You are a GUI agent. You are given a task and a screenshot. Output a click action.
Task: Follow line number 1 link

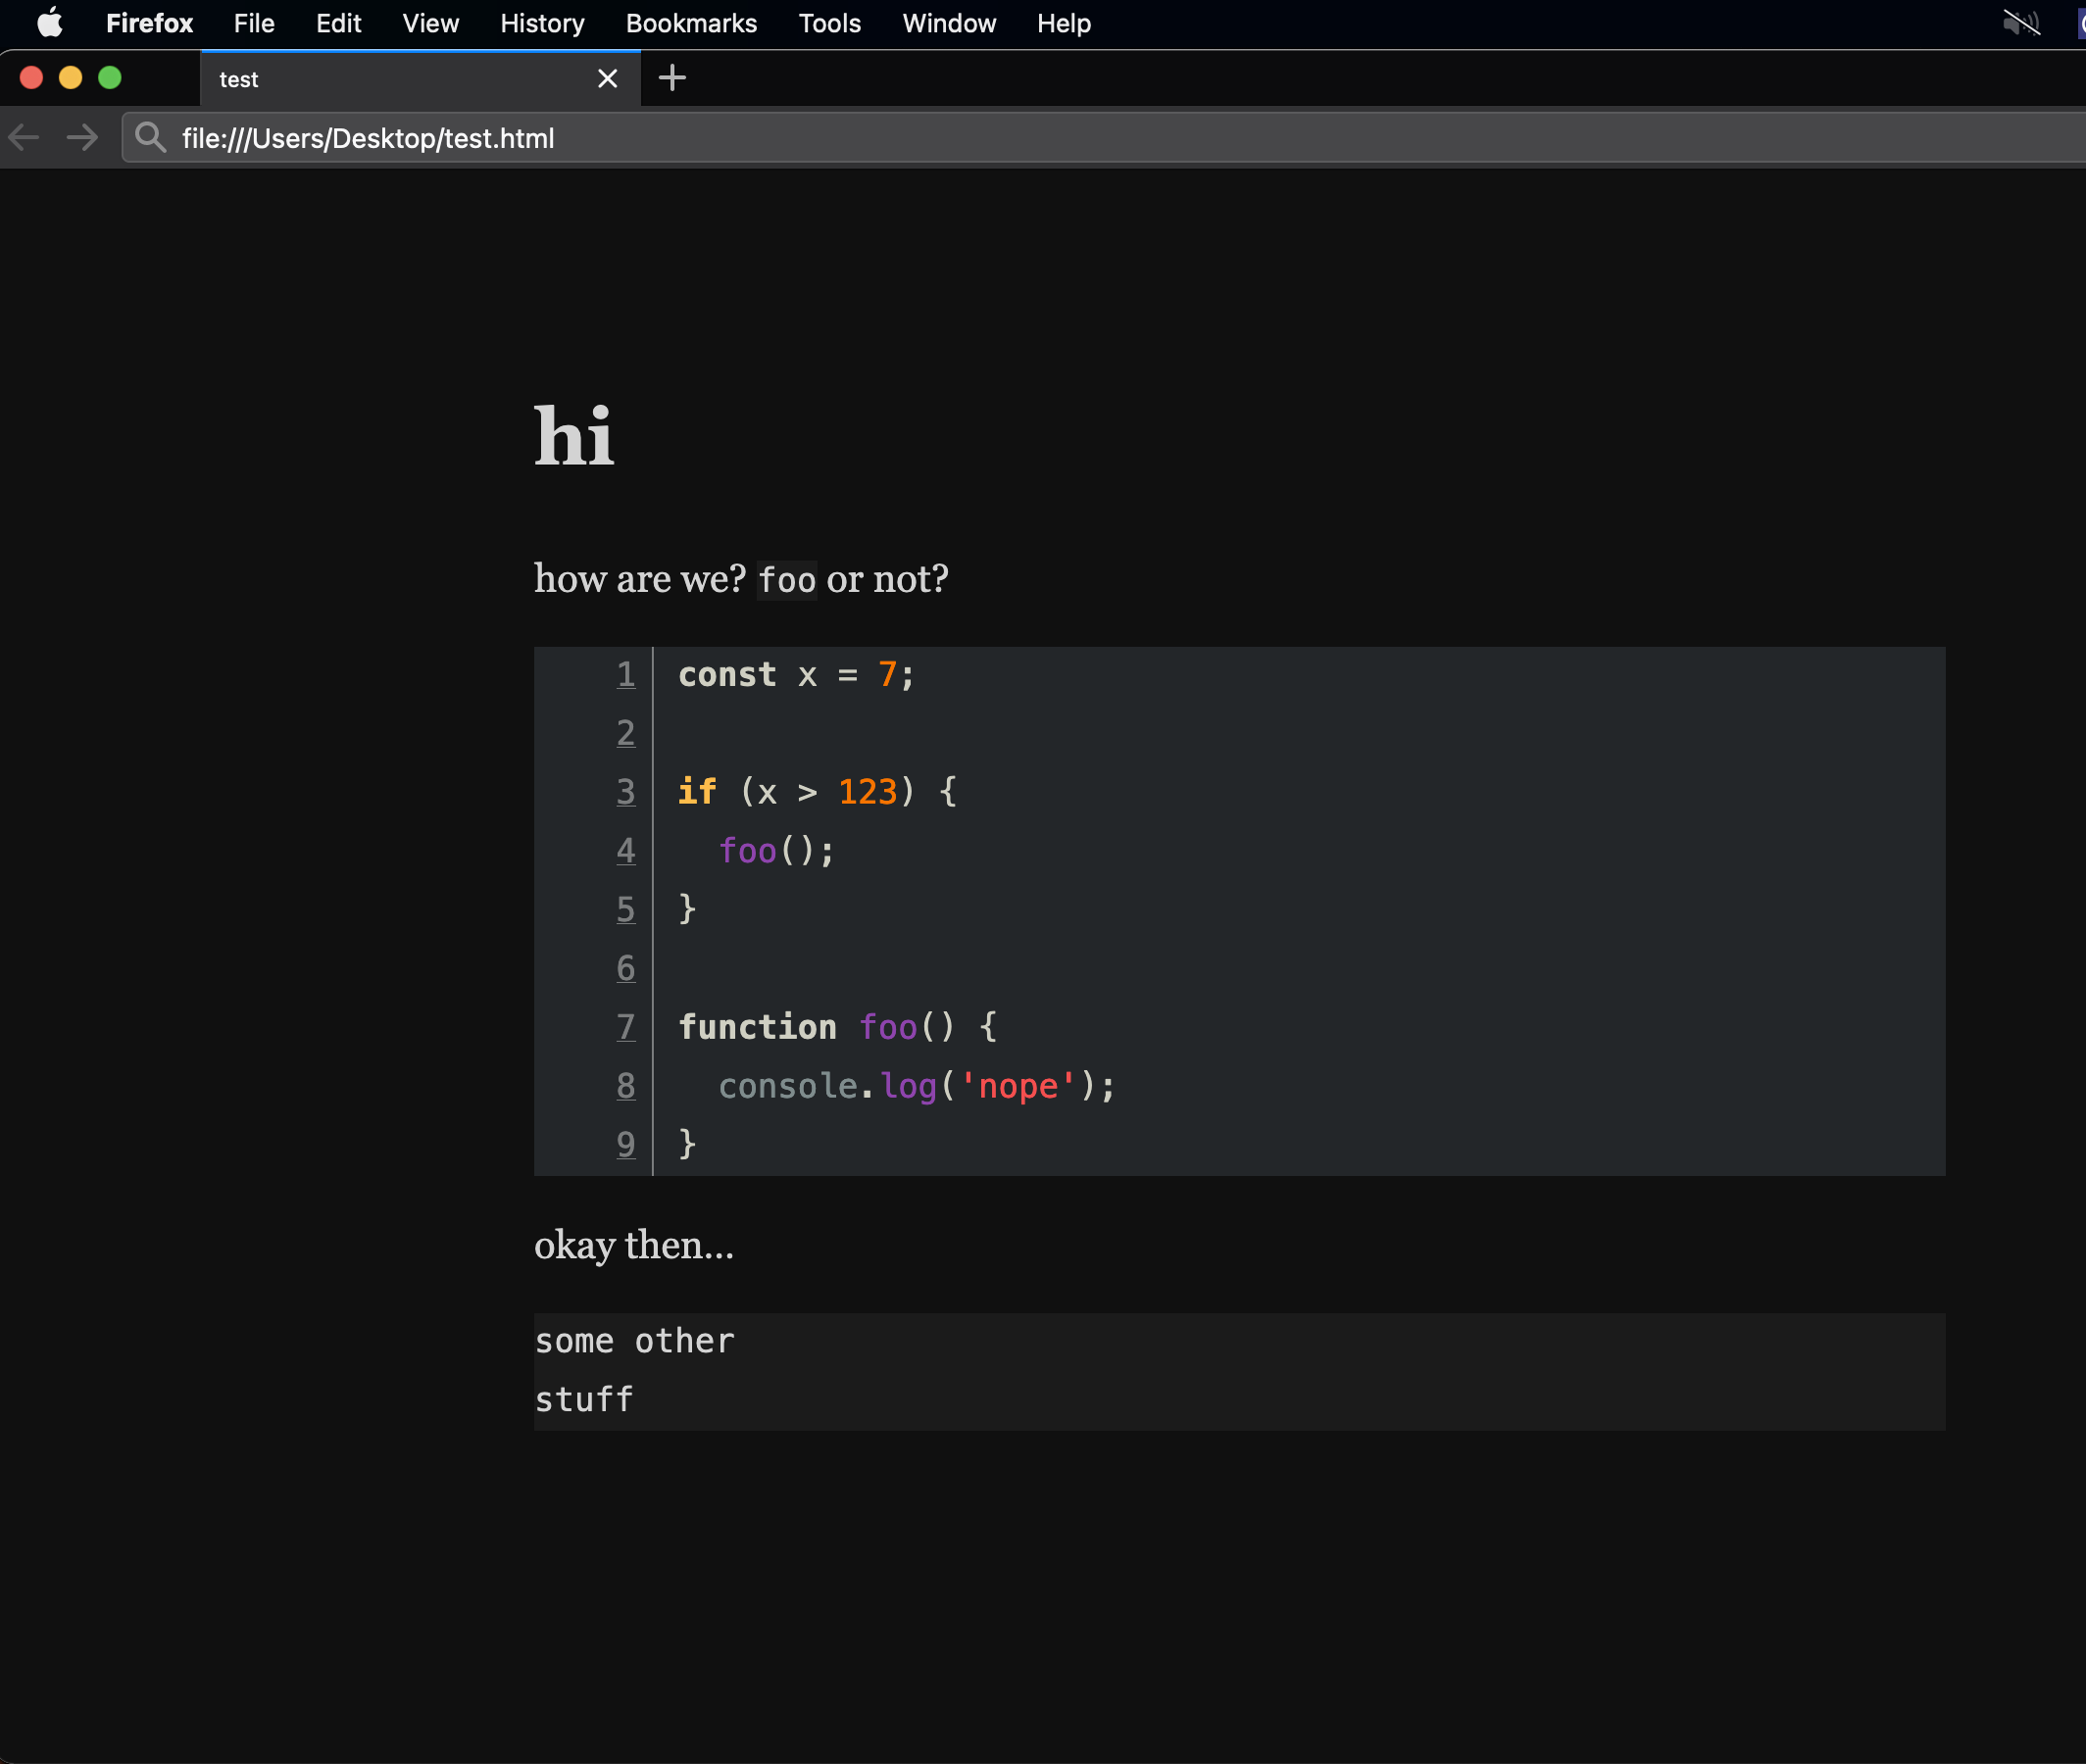tap(626, 675)
